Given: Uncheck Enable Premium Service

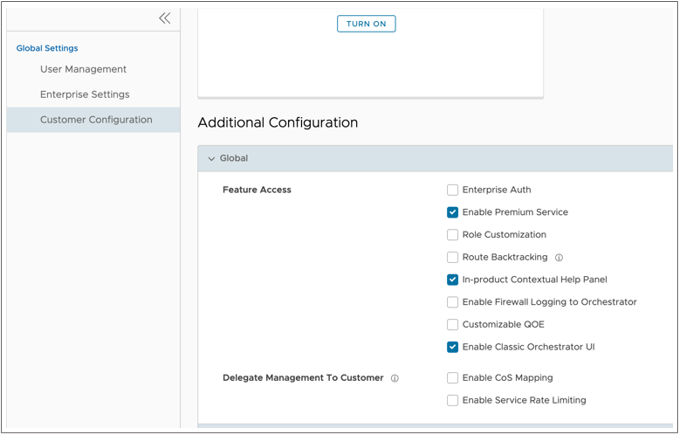Looking at the screenshot, I should coord(453,212).
